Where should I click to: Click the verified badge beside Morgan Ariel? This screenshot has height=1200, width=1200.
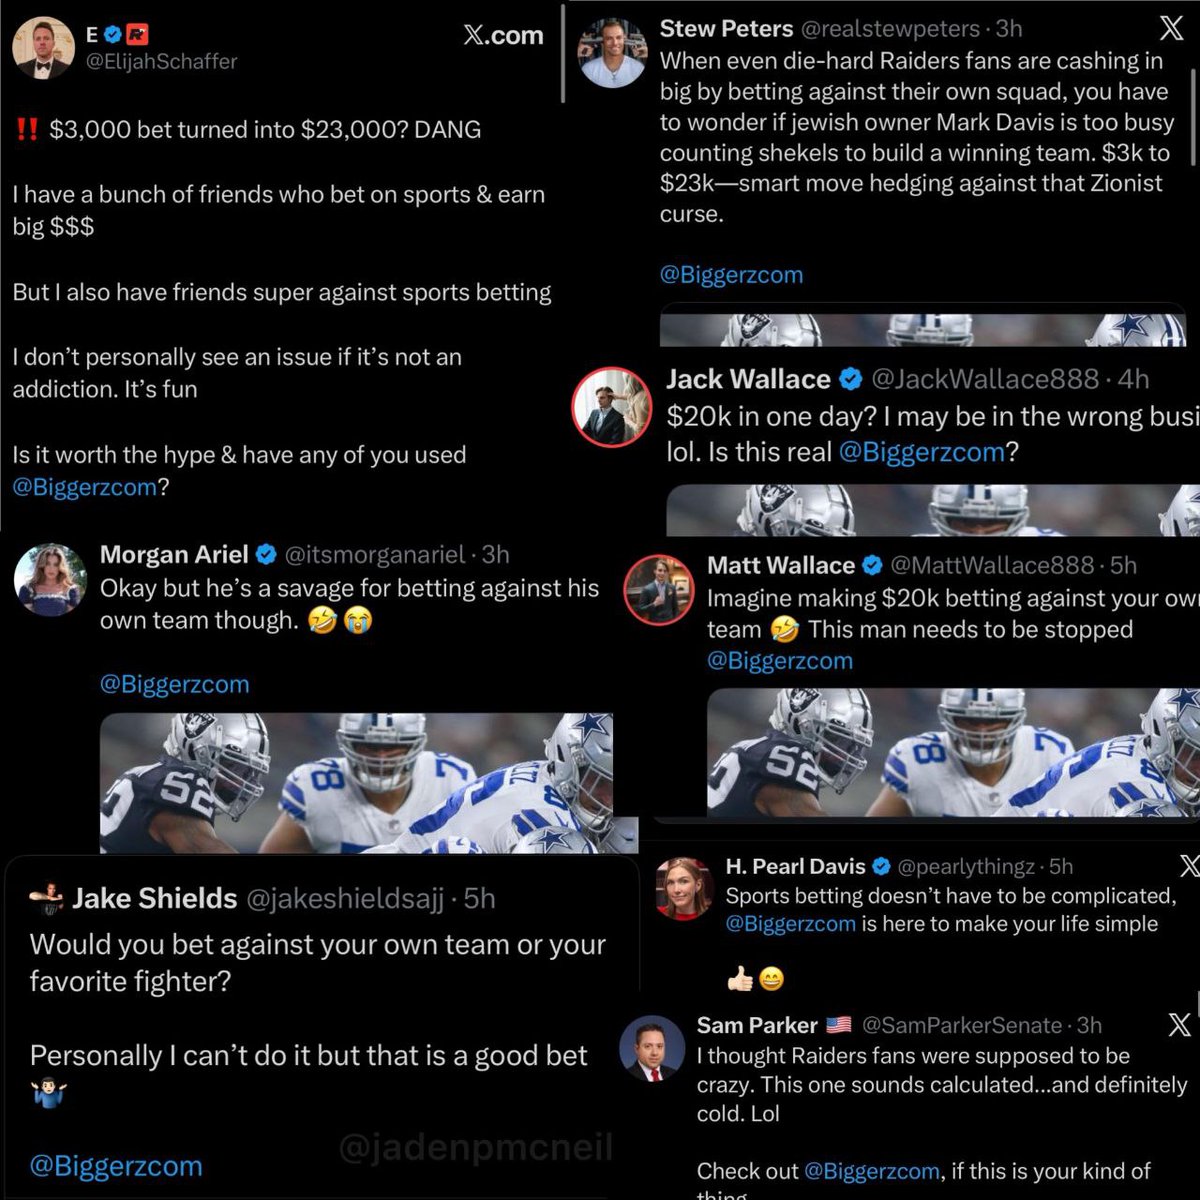coord(266,554)
